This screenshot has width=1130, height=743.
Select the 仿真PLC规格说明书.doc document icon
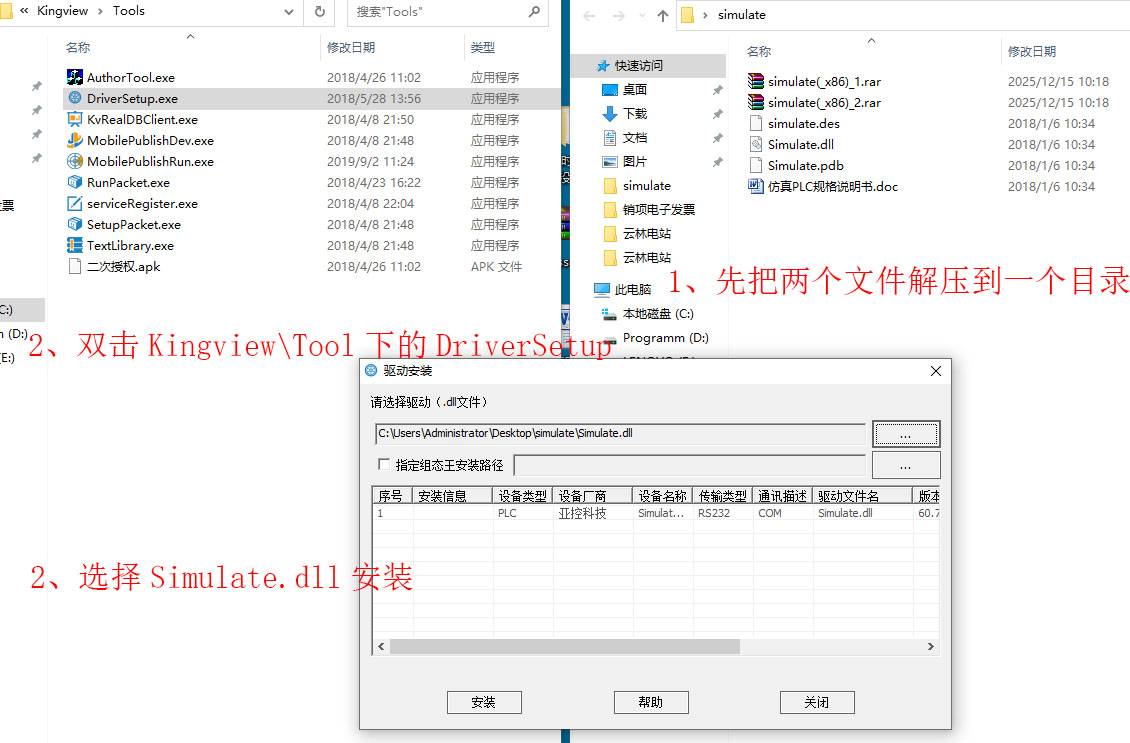756,186
